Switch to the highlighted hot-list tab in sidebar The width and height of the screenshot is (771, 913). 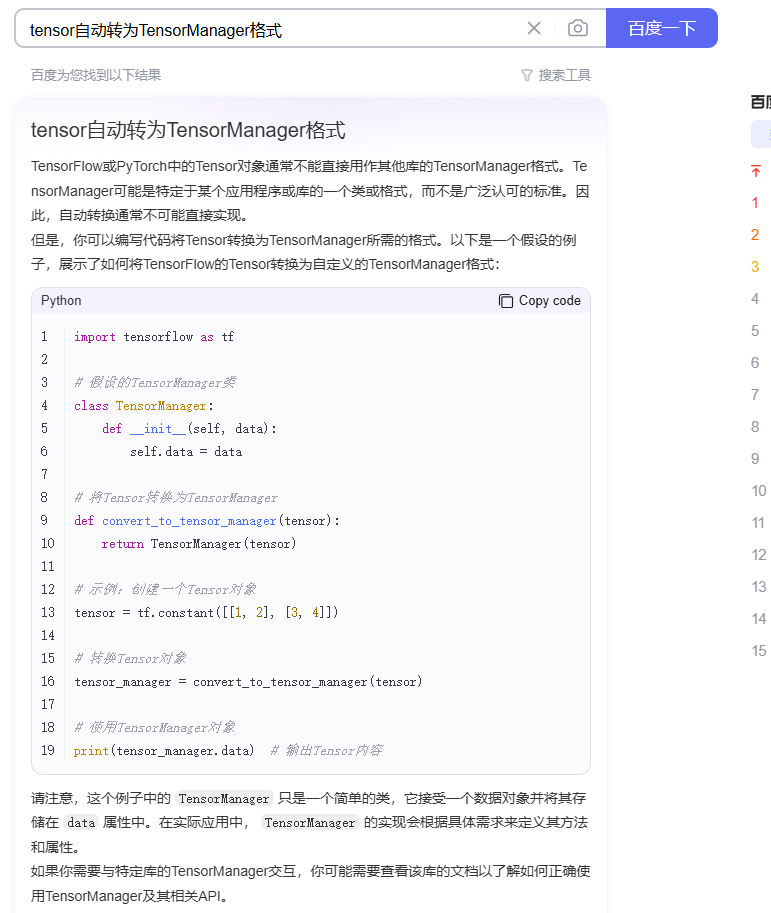click(x=762, y=135)
